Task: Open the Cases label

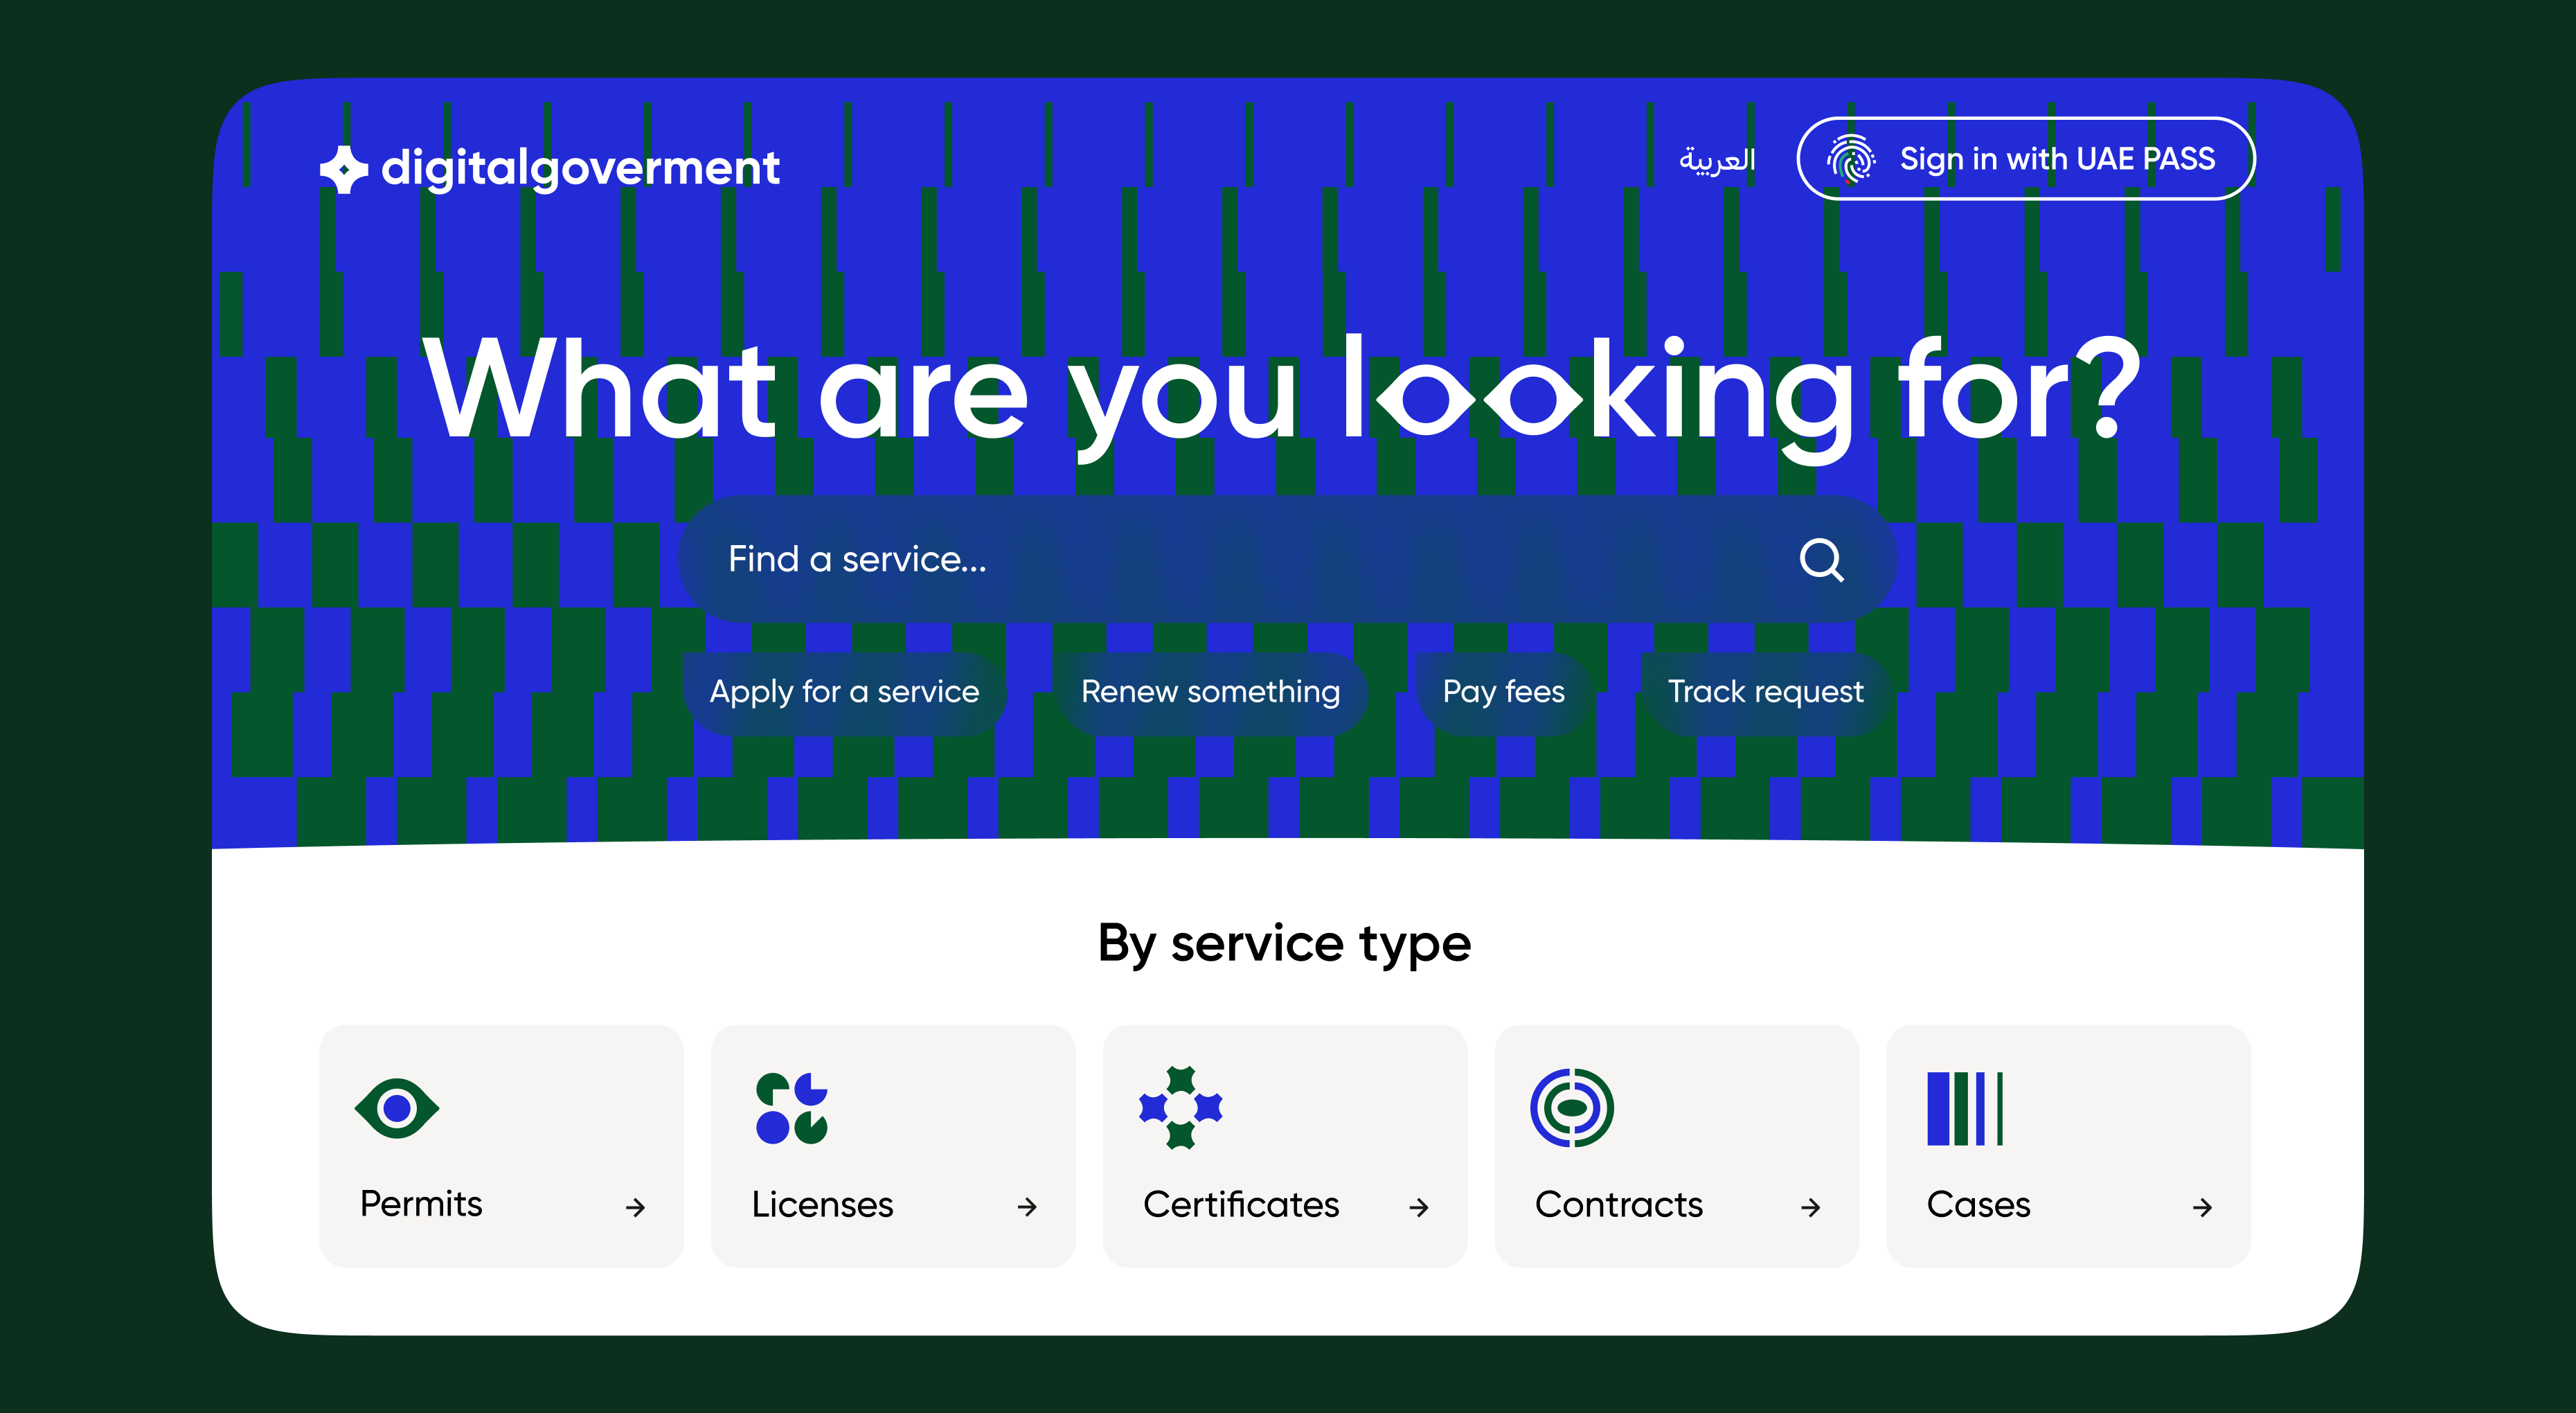Action: [x=1979, y=1205]
